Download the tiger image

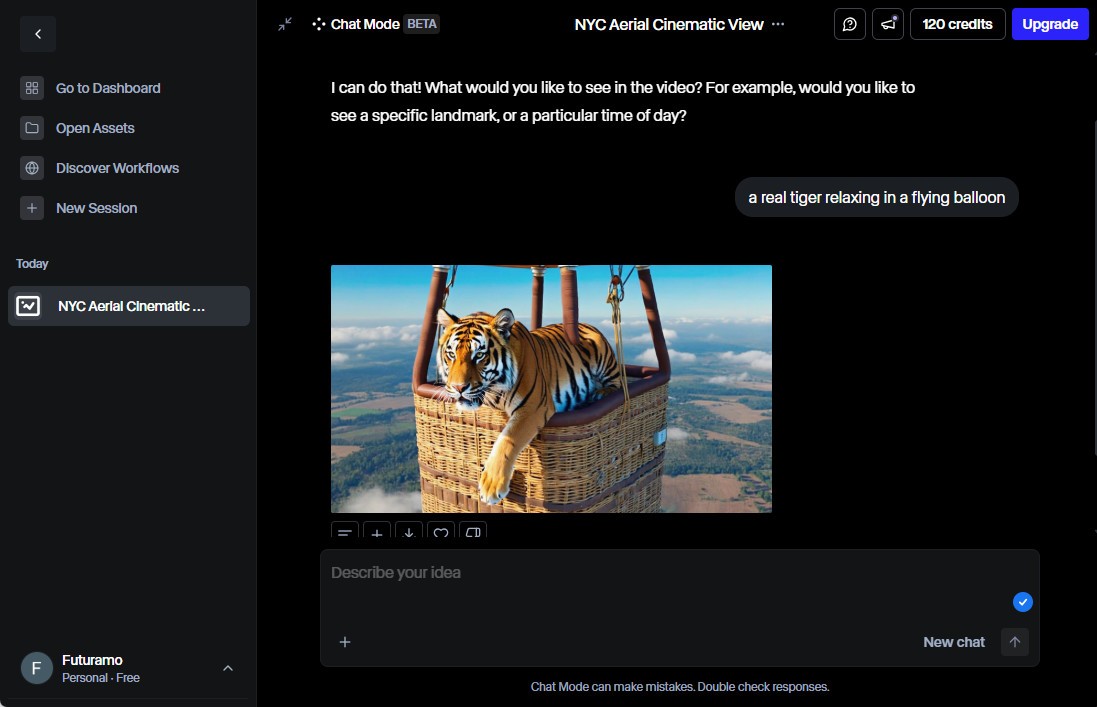tap(409, 531)
